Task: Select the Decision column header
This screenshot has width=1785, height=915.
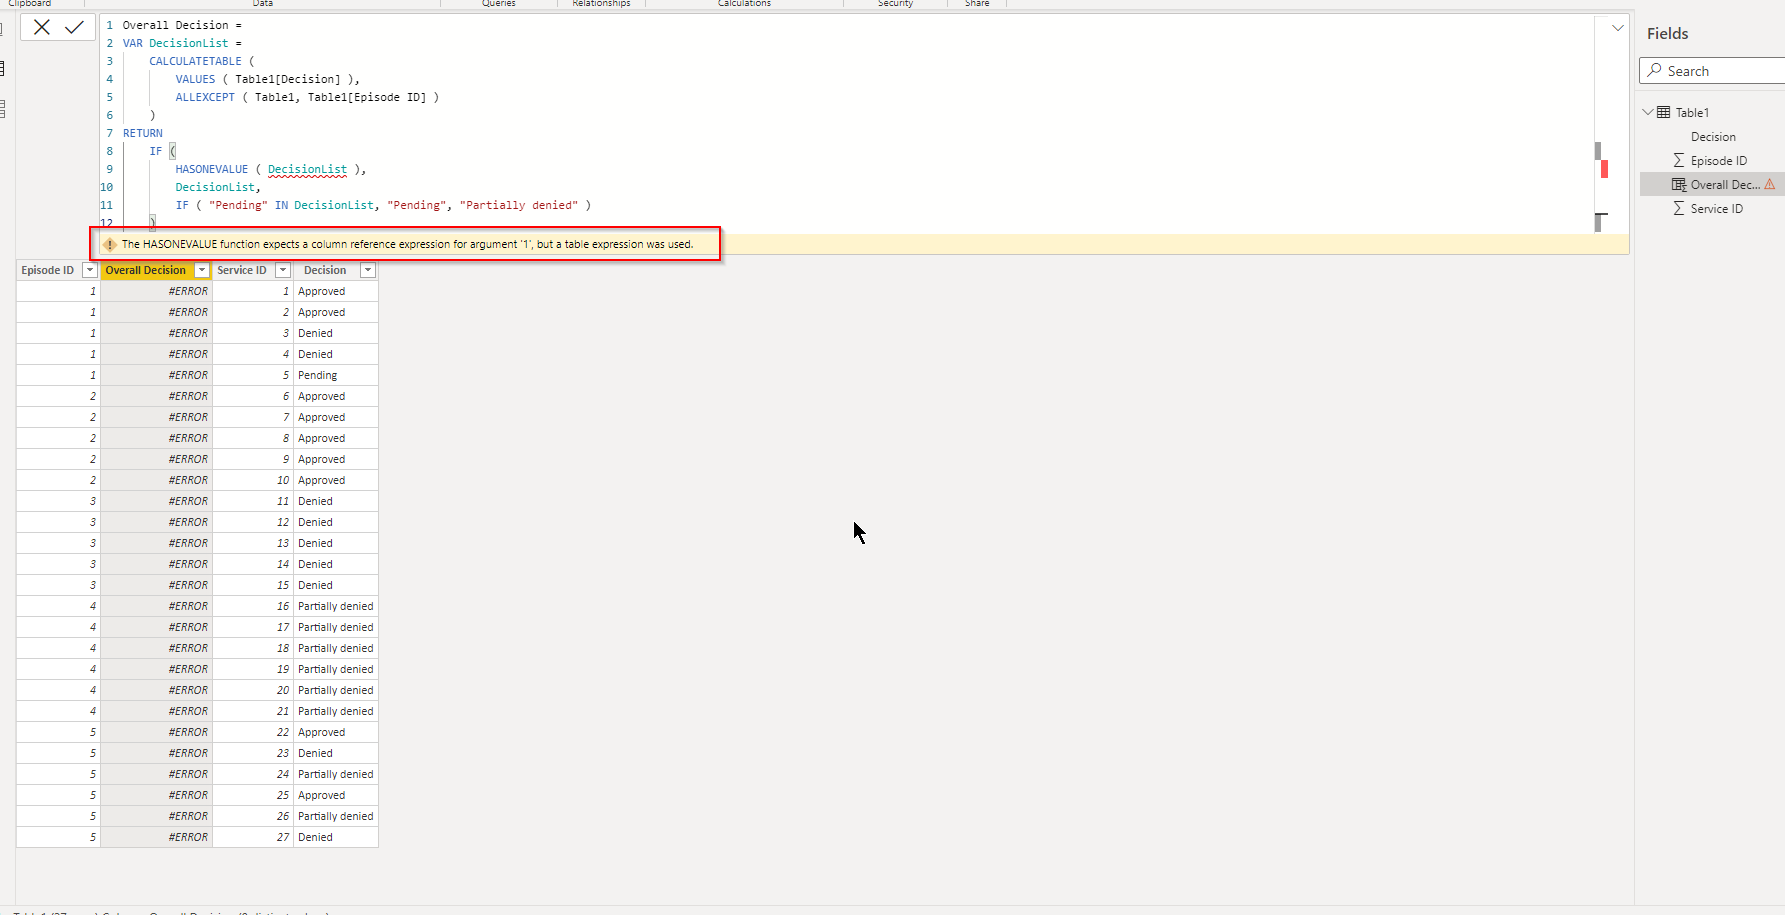Action: coord(325,270)
